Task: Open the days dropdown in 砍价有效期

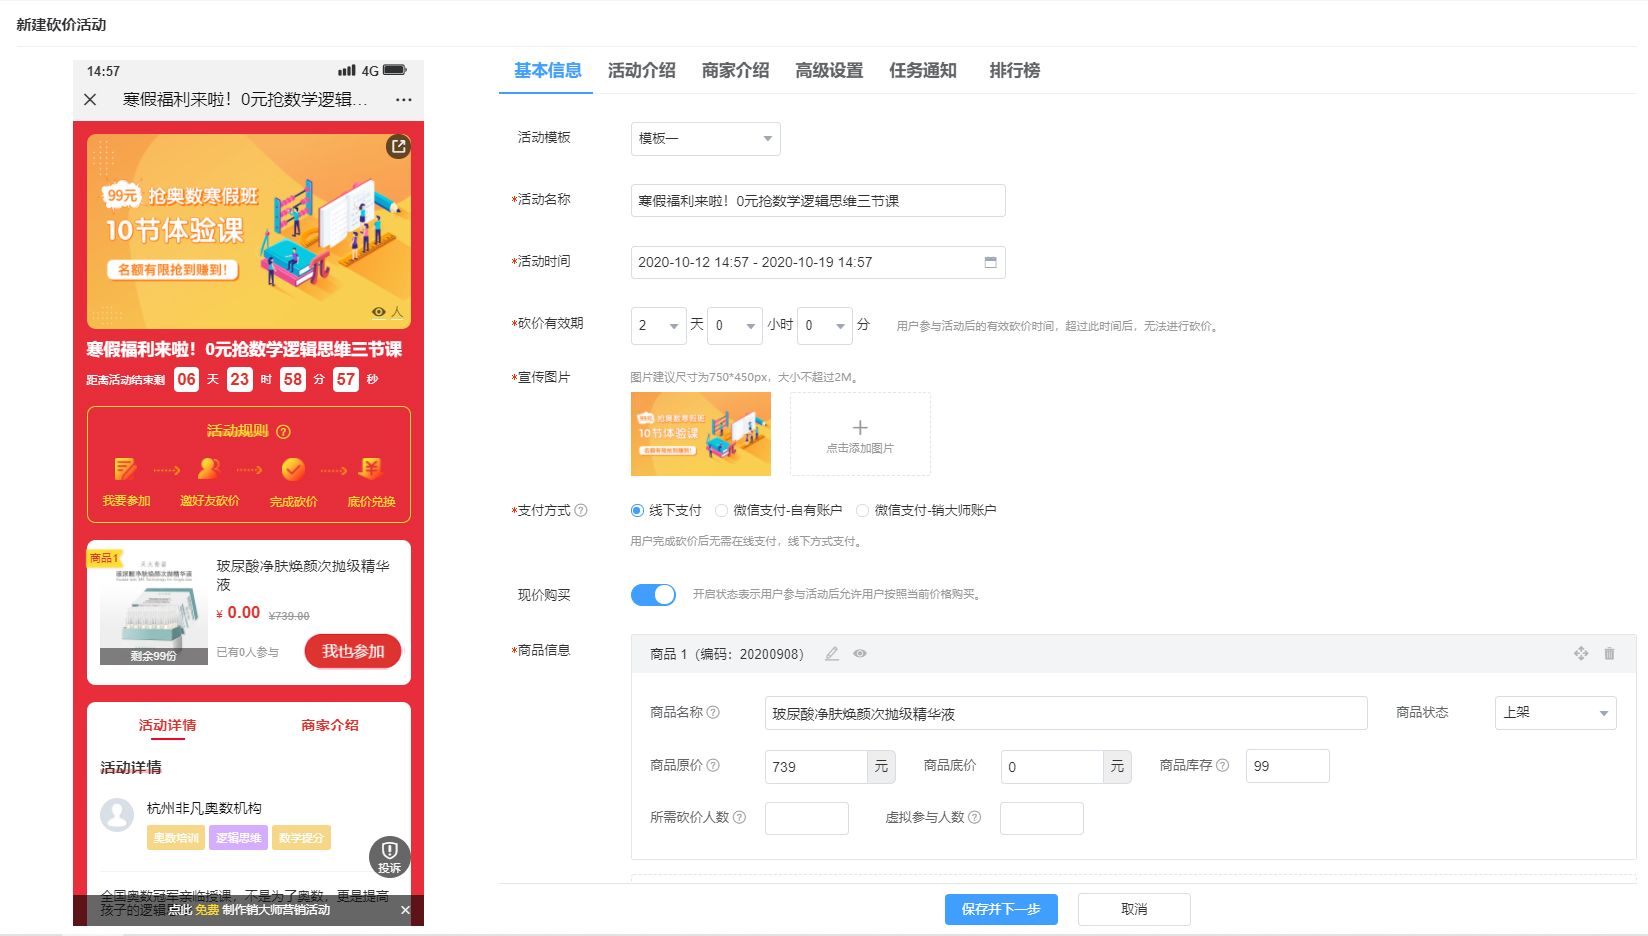Action: [658, 326]
